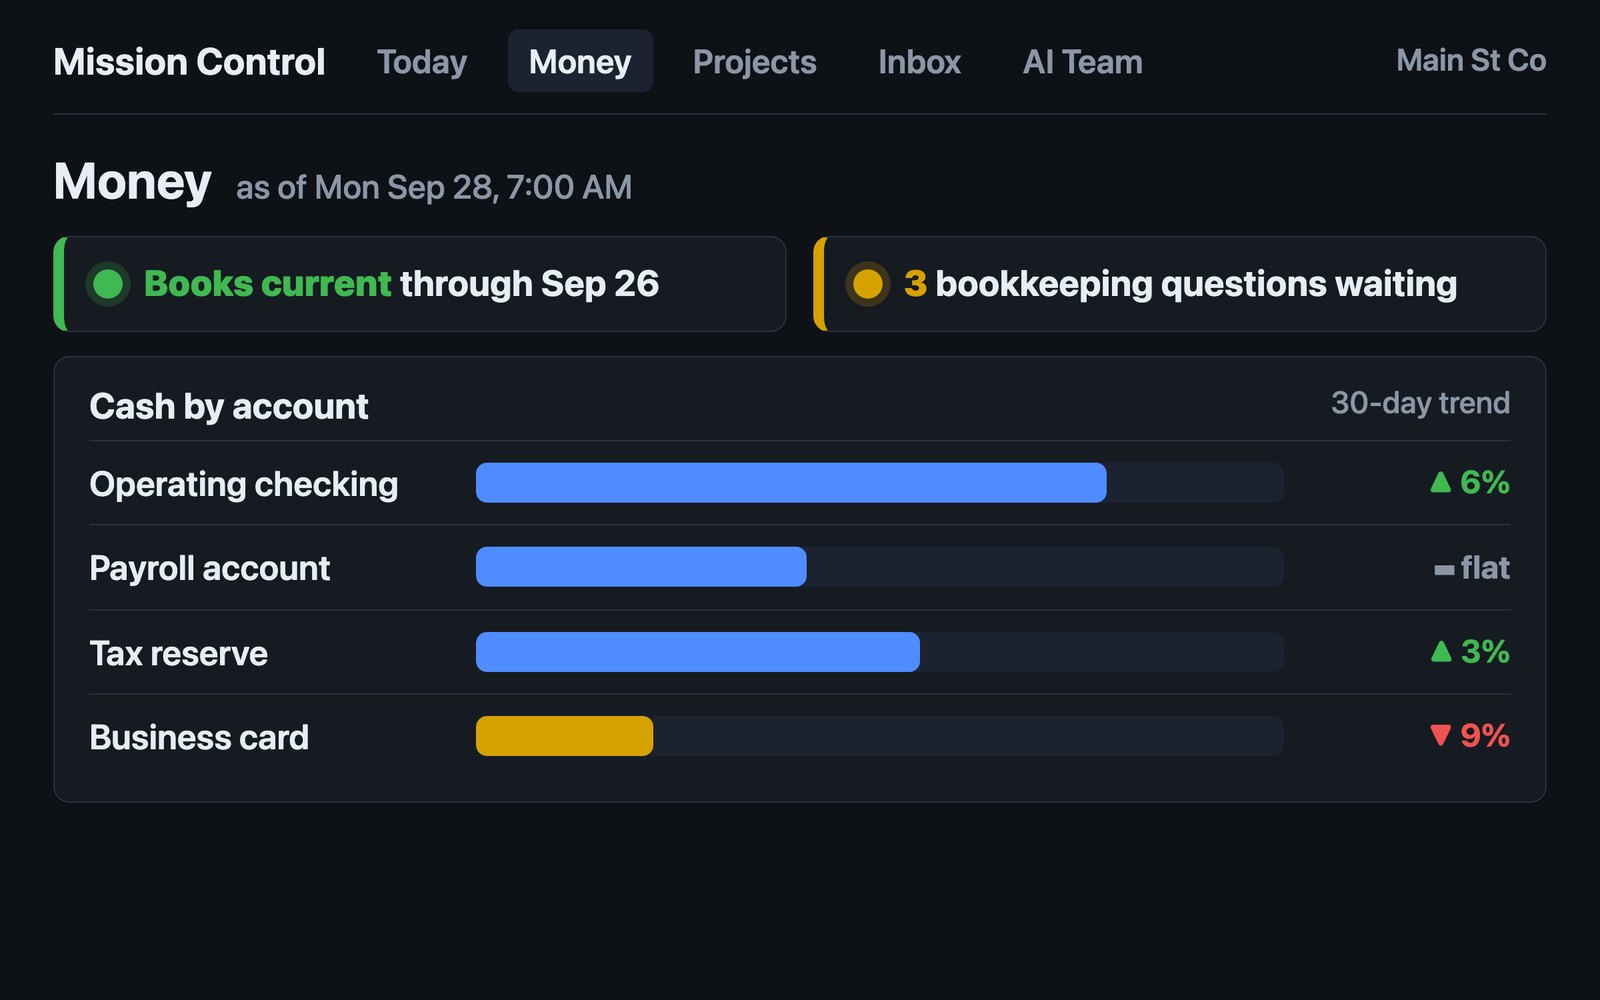Go to the Inbox tab

(x=919, y=62)
